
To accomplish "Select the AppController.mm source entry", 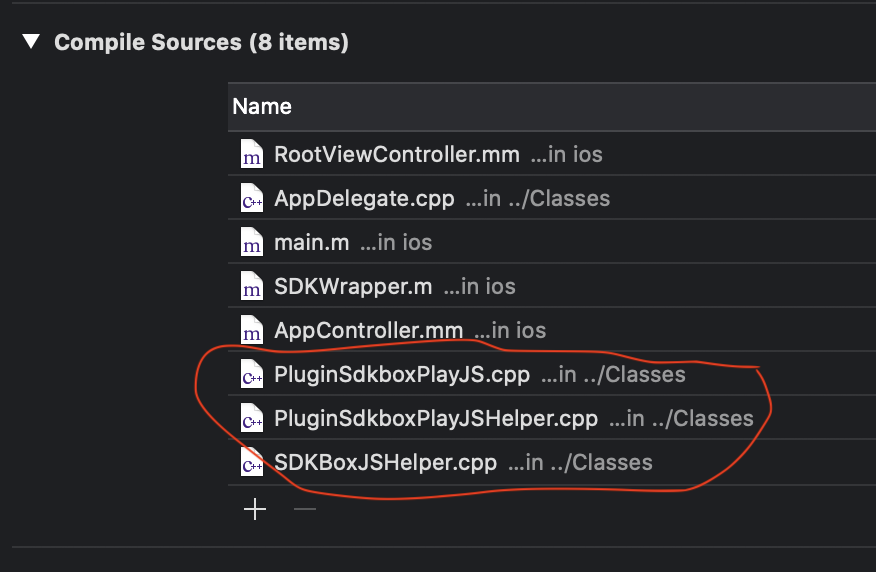I will point(368,331).
